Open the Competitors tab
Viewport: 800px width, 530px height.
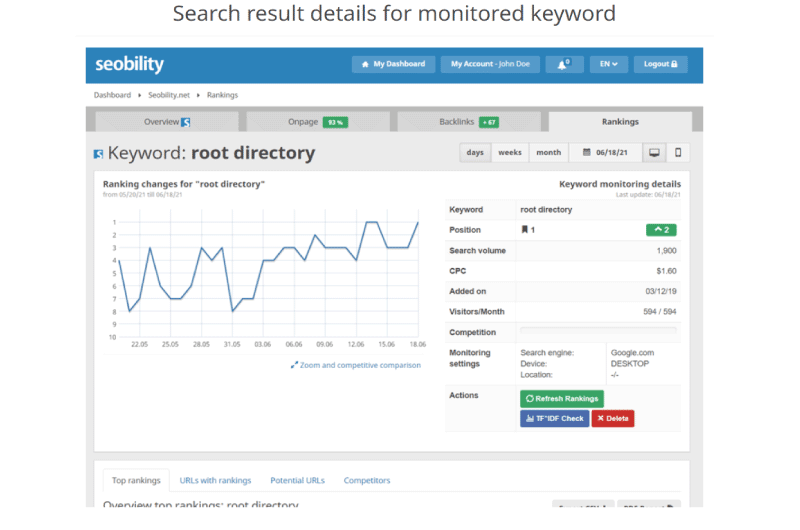coord(367,481)
